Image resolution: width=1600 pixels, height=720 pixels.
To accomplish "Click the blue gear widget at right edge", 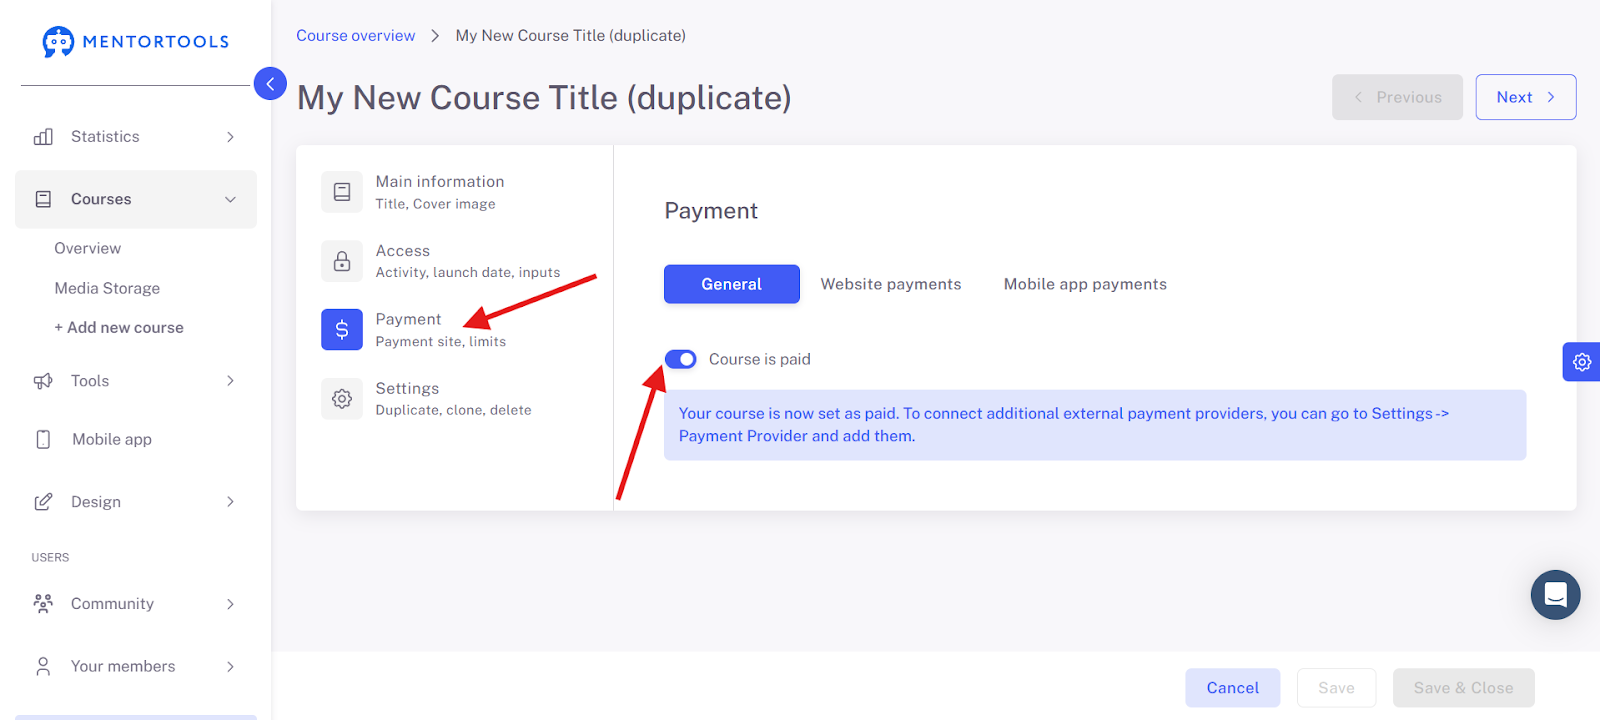I will 1582,362.
